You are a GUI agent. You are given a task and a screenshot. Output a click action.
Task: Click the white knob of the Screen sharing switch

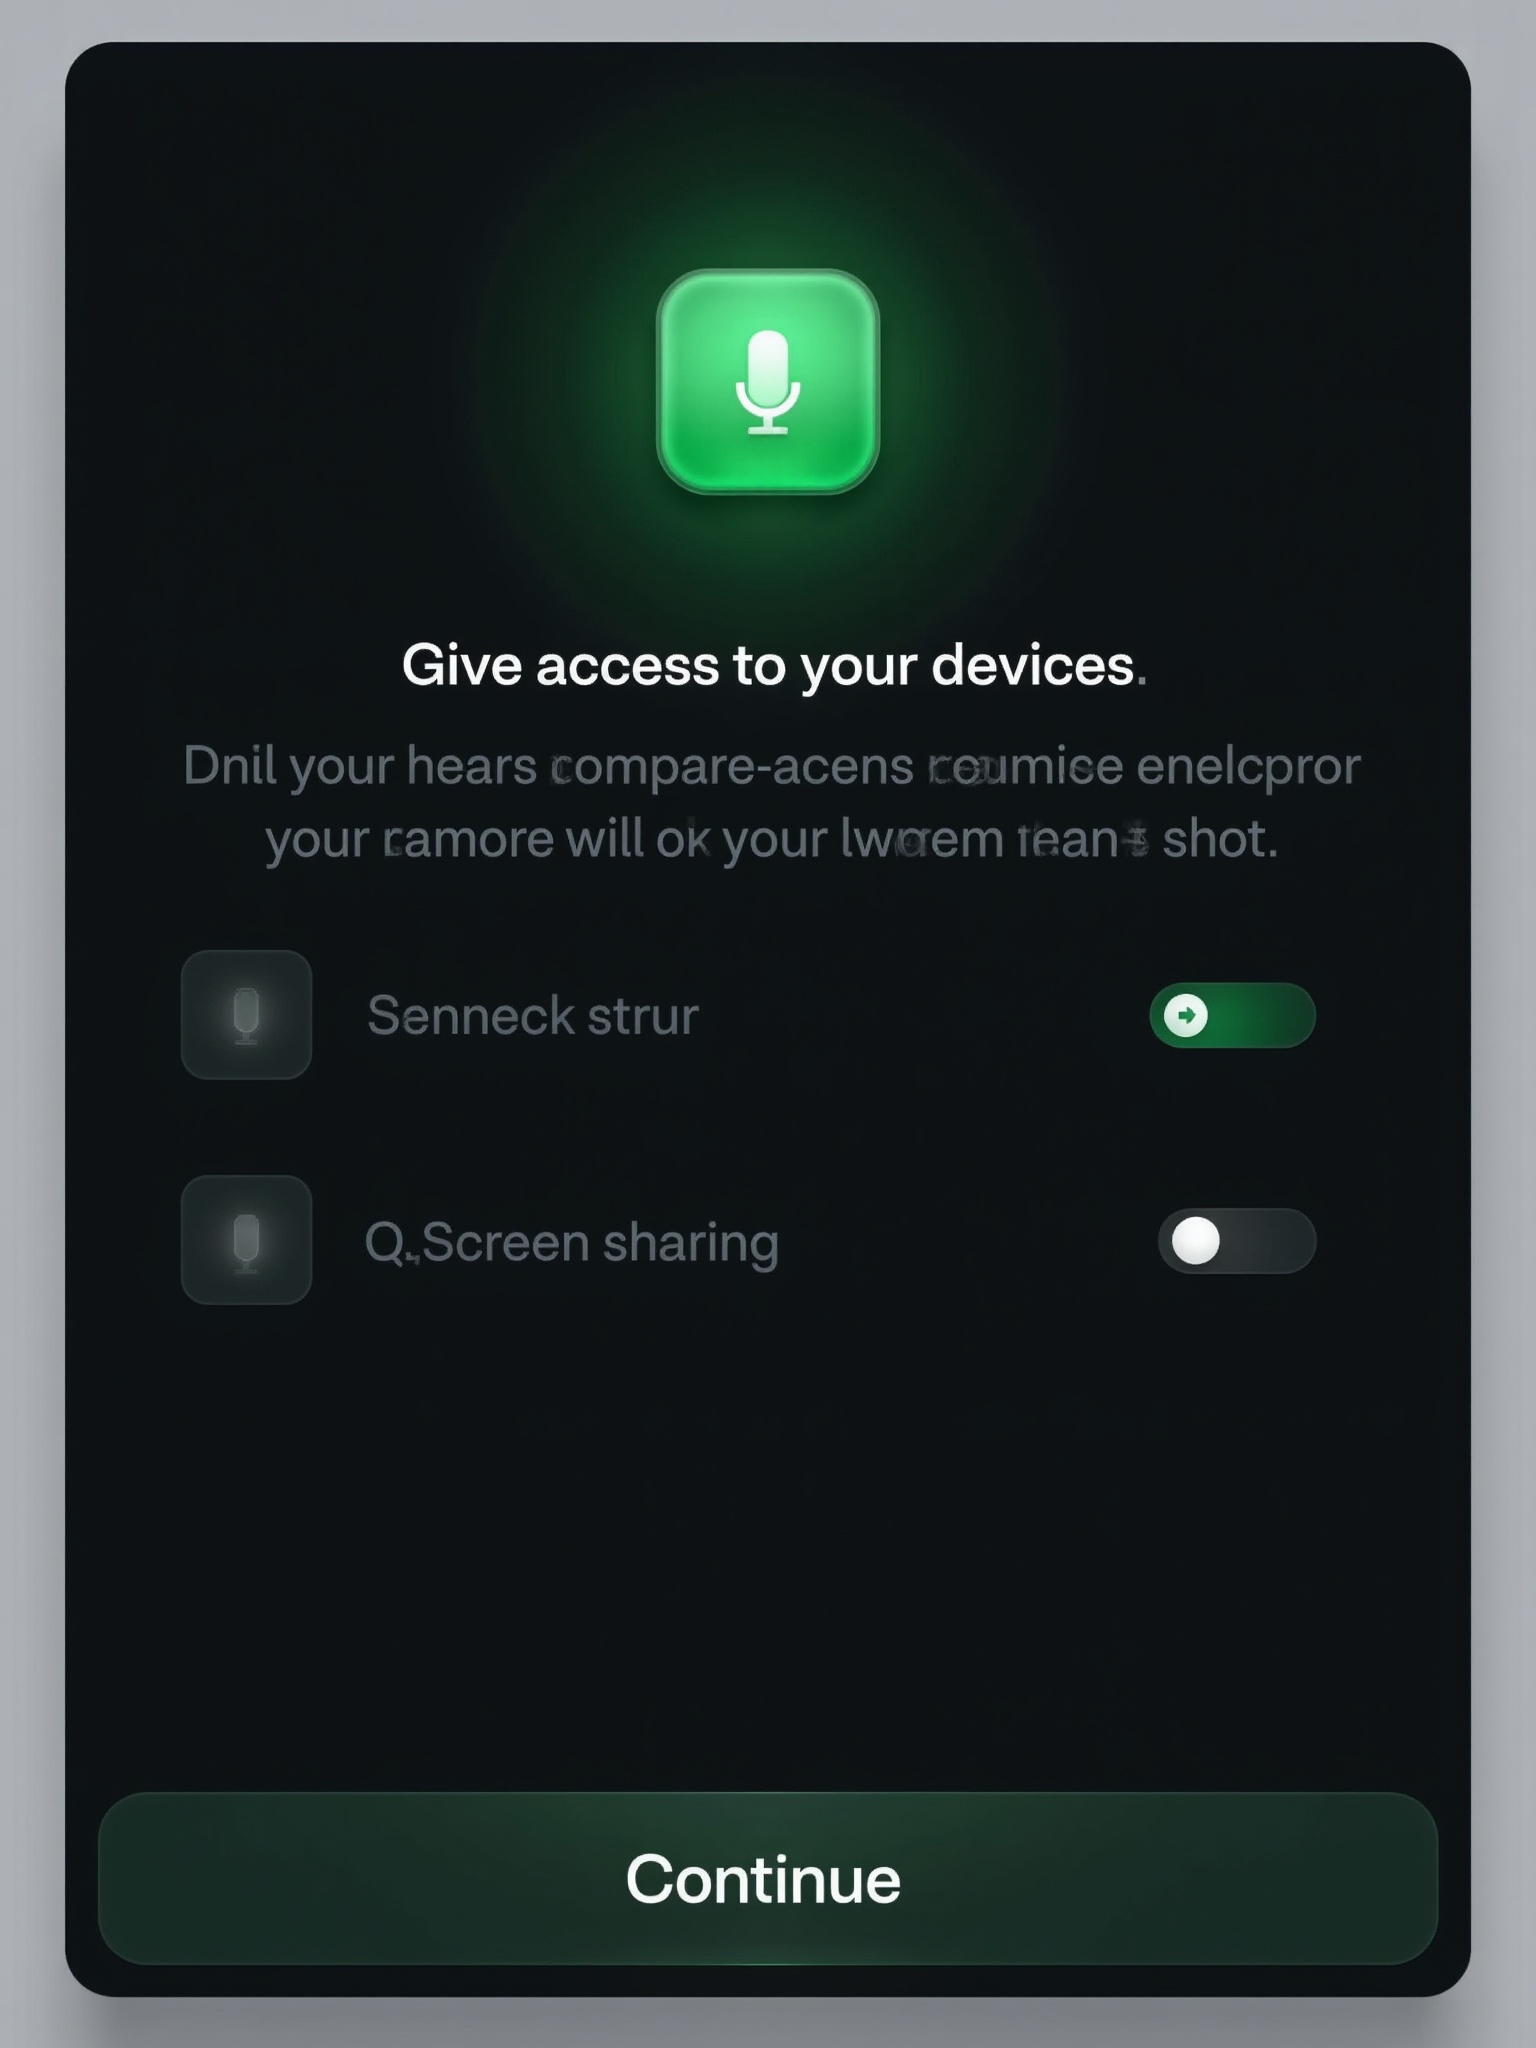point(1195,1241)
